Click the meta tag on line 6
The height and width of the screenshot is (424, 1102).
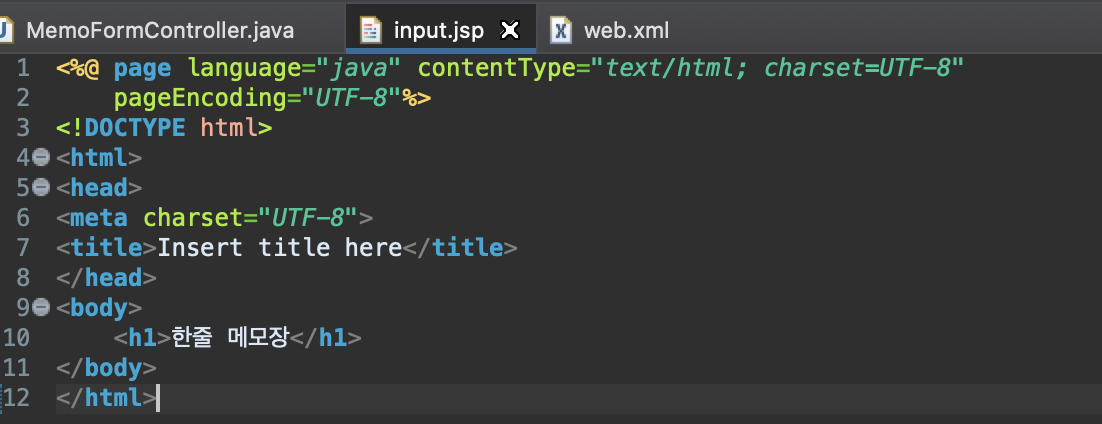pyautogui.click(x=99, y=217)
